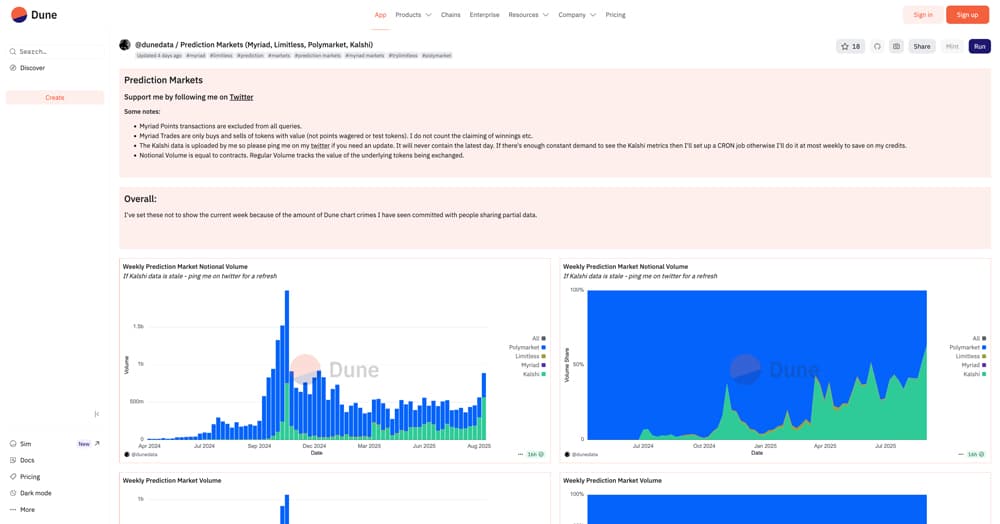Screen dimensions: 1000x524
Task: Click the magnifier icon in the search field
Action: click(x=13, y=51)
